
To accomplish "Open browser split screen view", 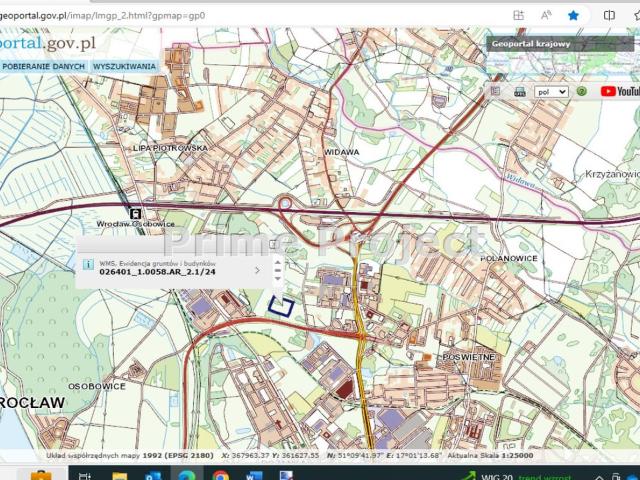I will (x=610, y=16).
